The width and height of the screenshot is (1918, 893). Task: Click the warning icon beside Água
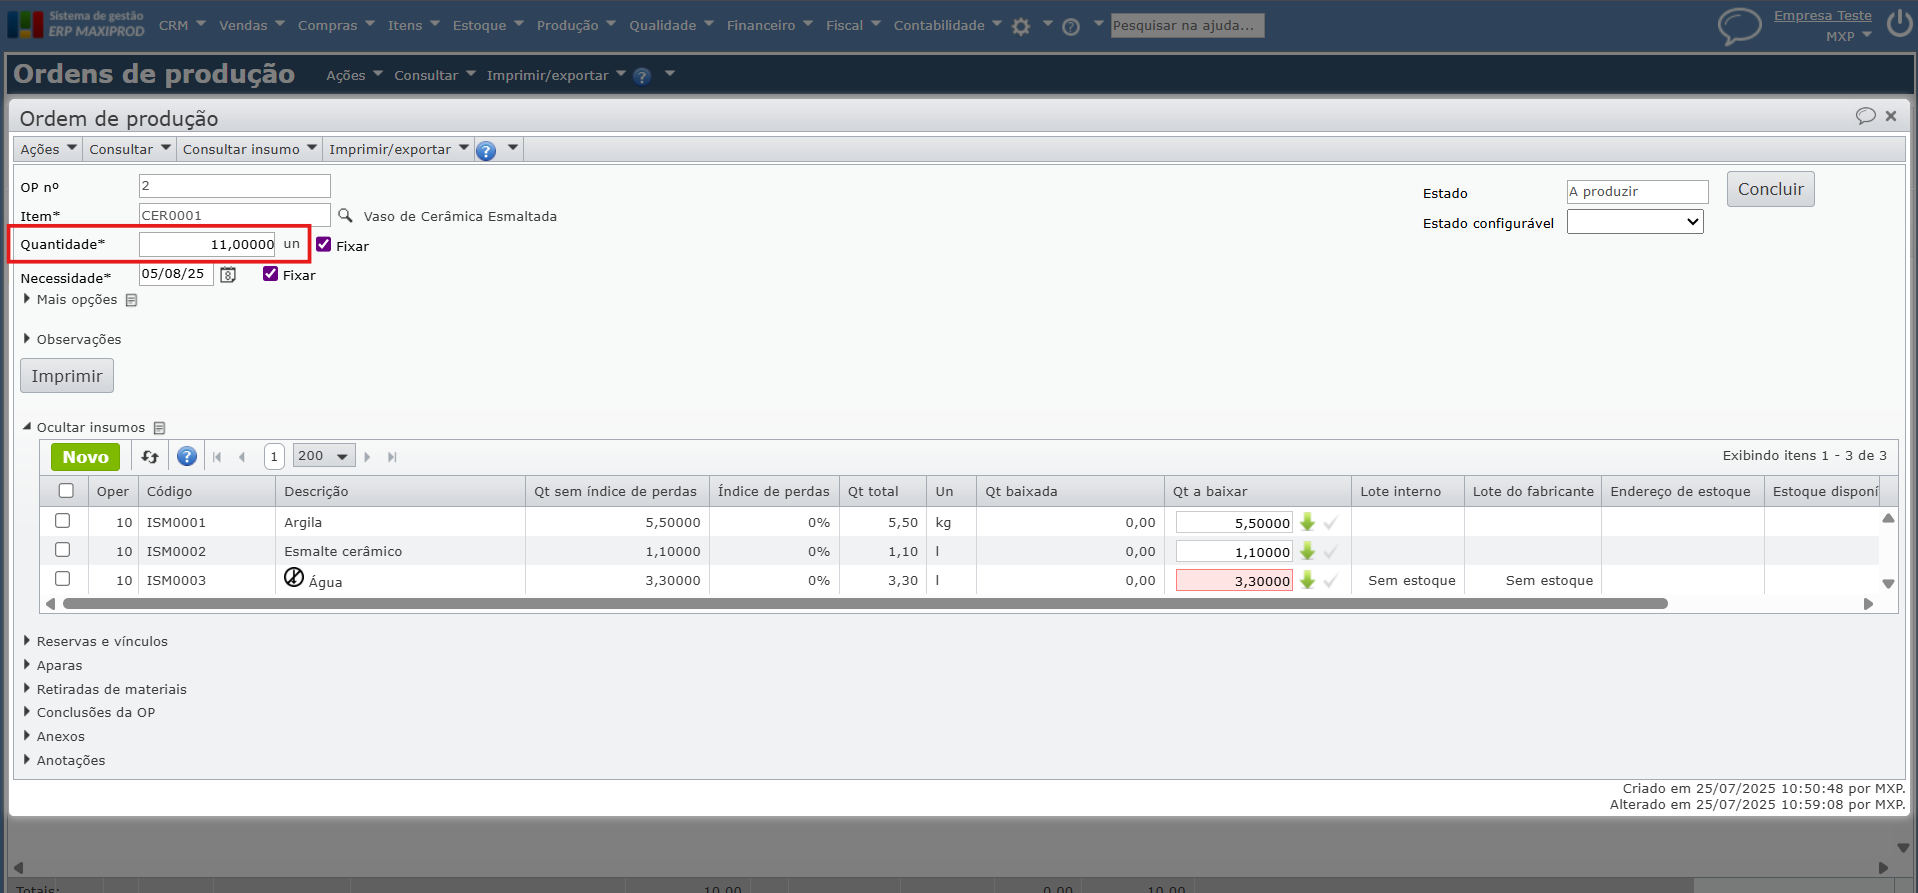coord(294,577)
